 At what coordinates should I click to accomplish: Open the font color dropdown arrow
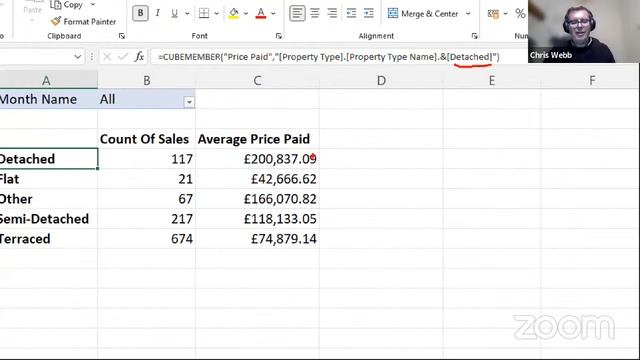tap(273, 13)
